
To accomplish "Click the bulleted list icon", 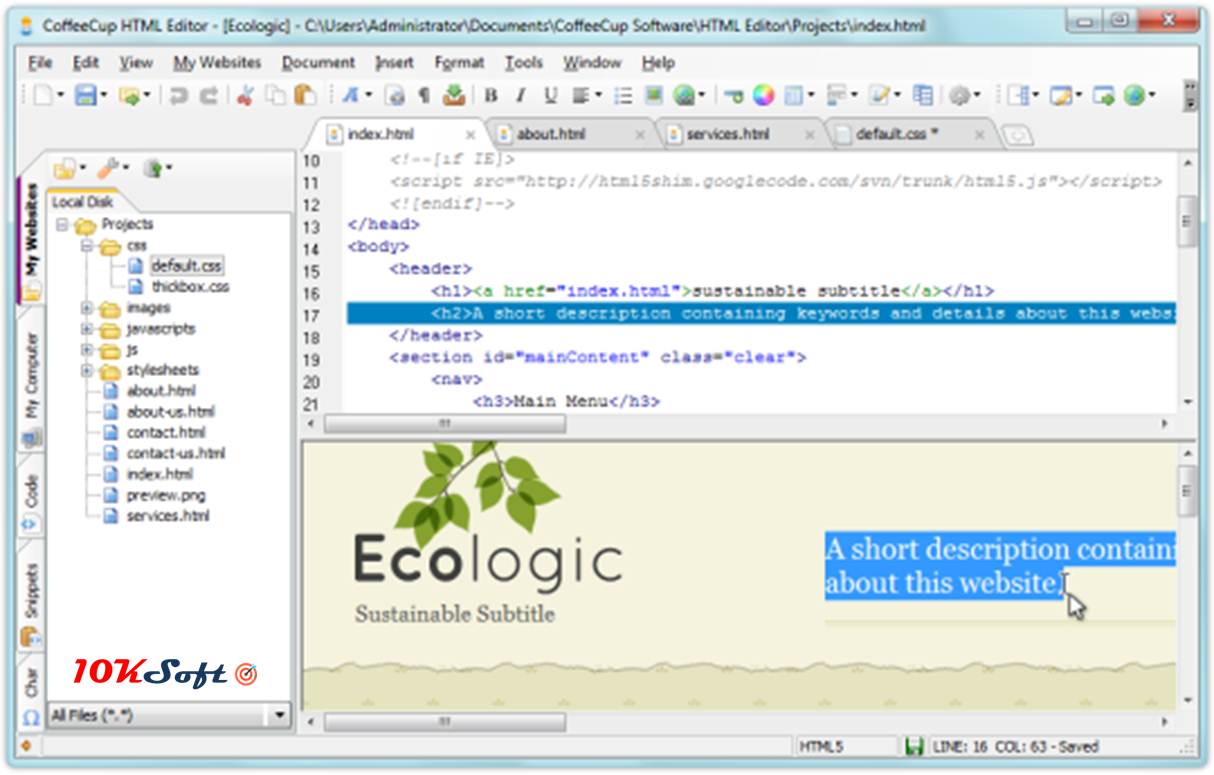I will [x=623, y=96].
